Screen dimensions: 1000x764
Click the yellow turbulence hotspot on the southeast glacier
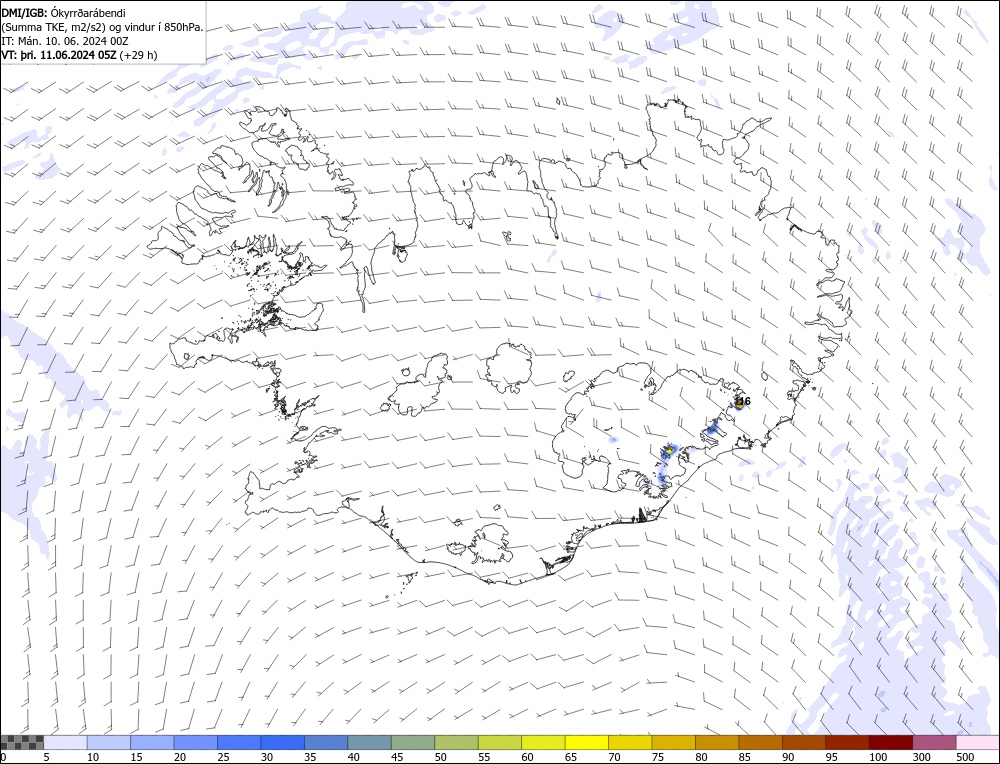[x=669, y=451]
